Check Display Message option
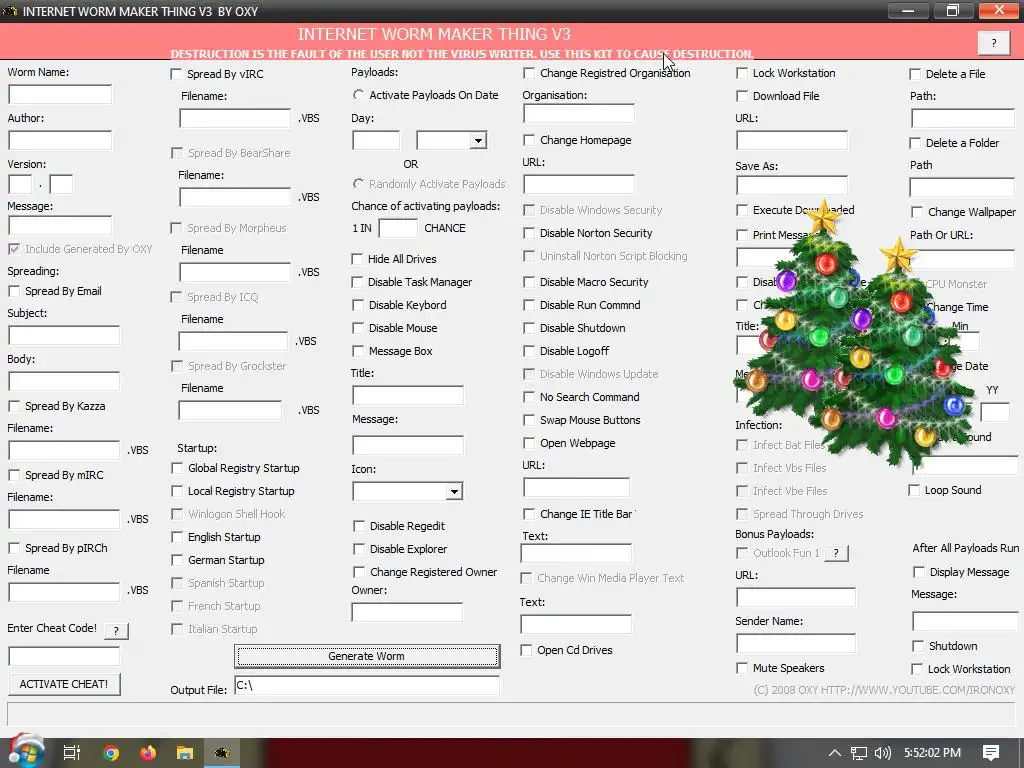 [x=919, y=572]
